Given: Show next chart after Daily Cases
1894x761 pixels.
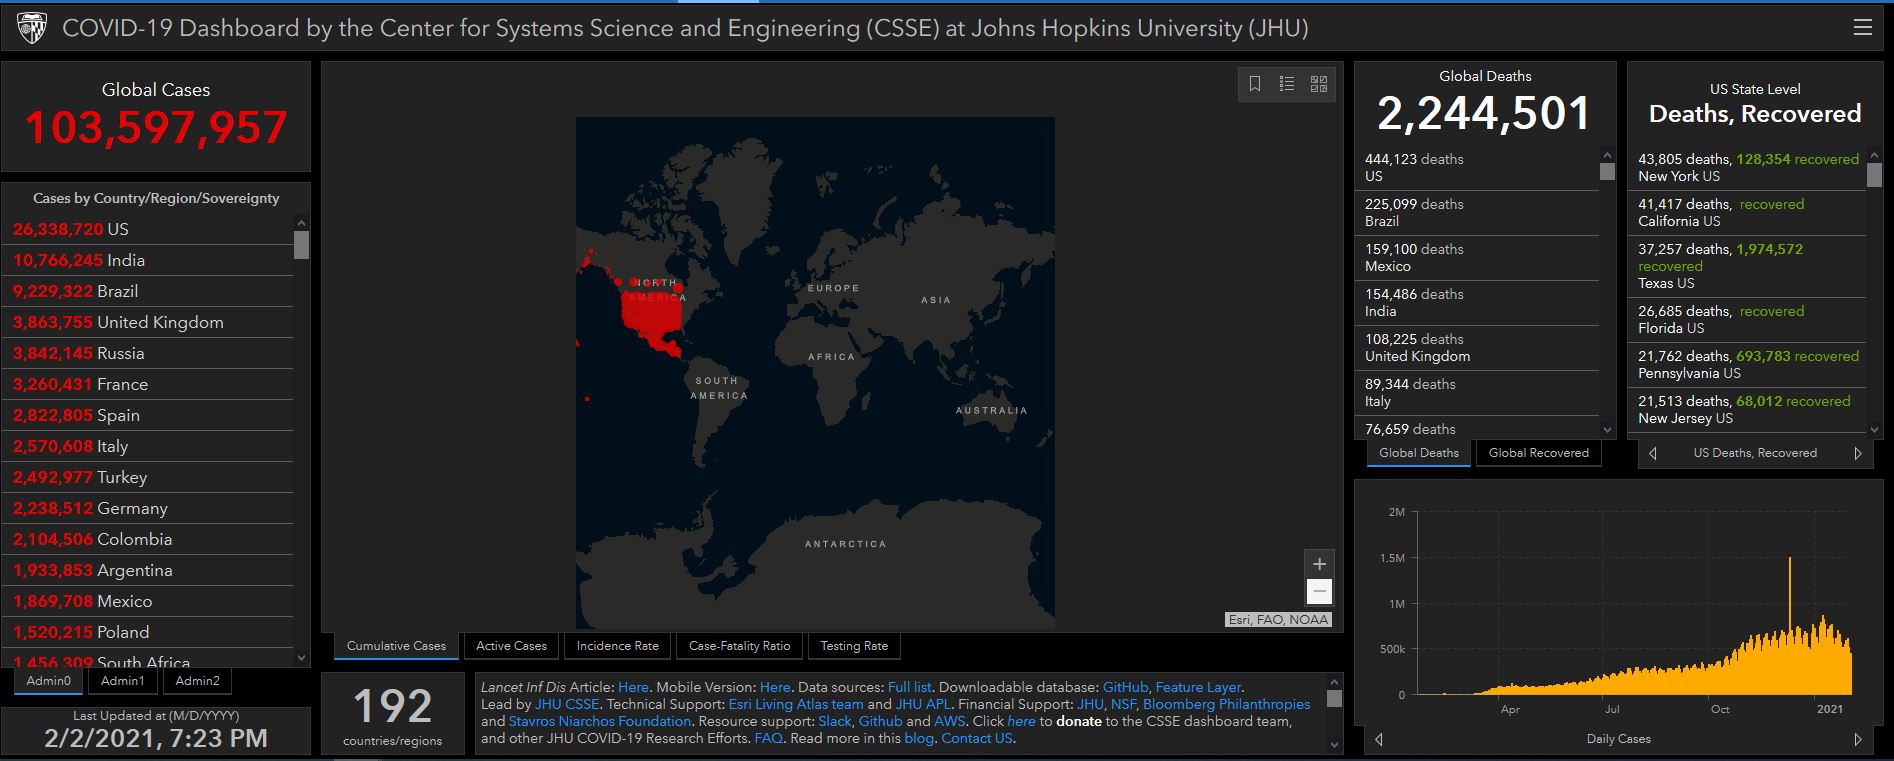Looking at the screenshot, I should pyautogui.click(x=1858, y=739).
